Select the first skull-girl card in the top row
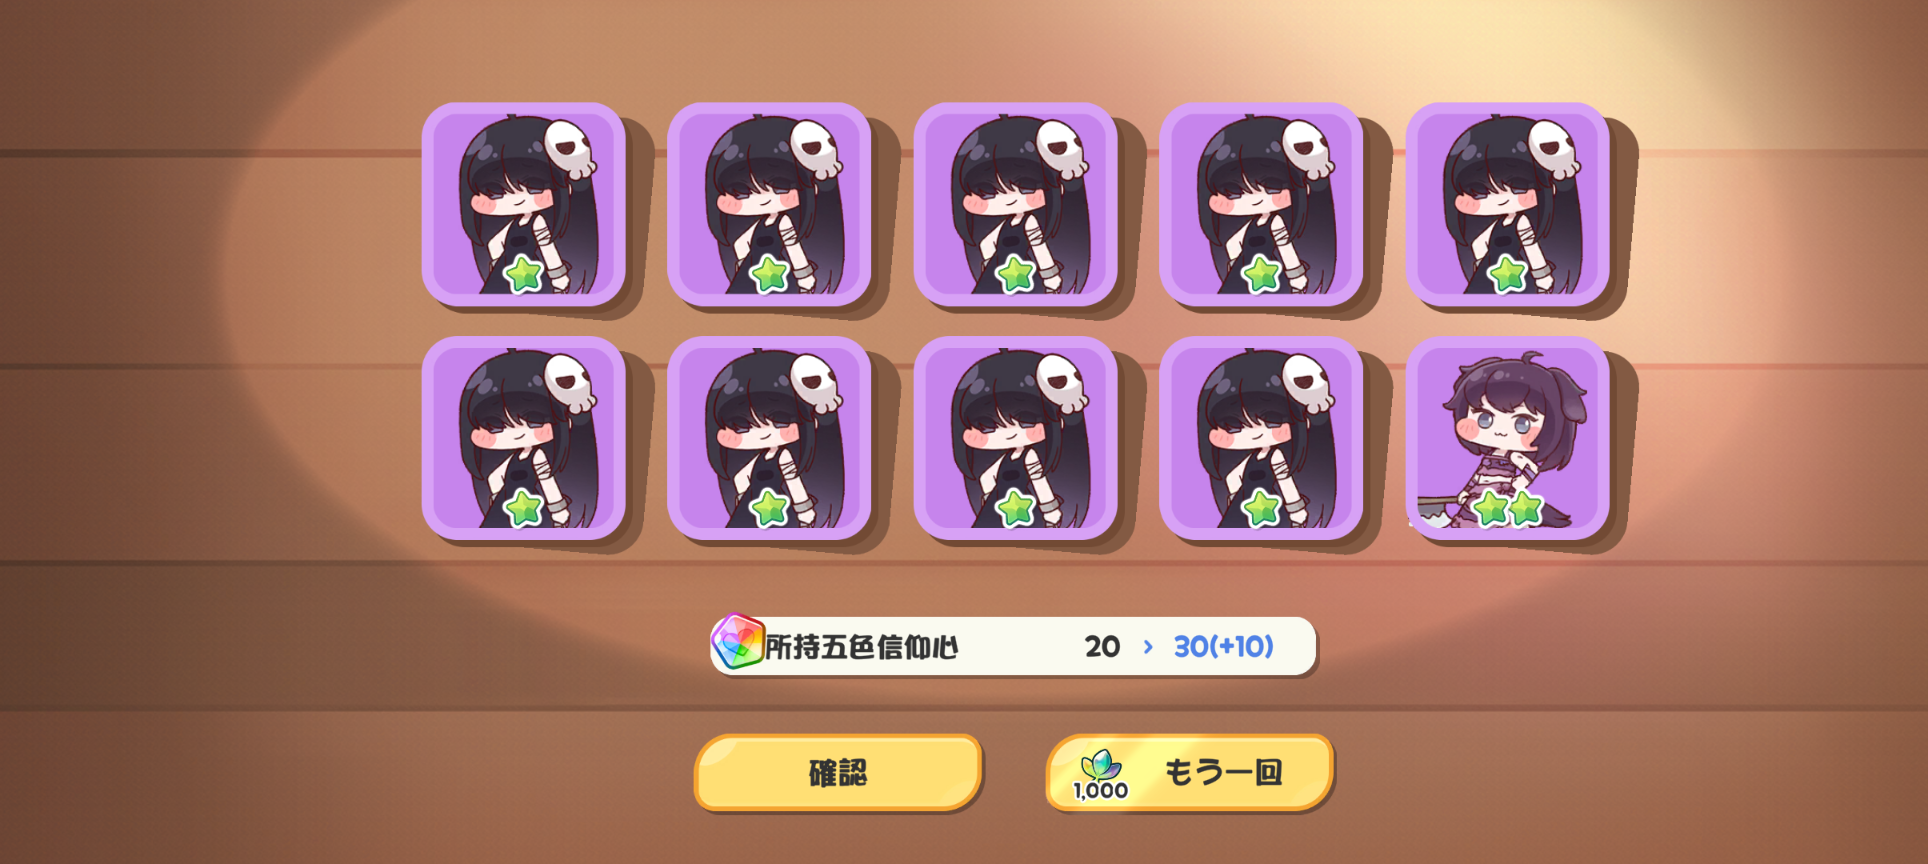Screen dimensions: 1928x864 point(524,204)
